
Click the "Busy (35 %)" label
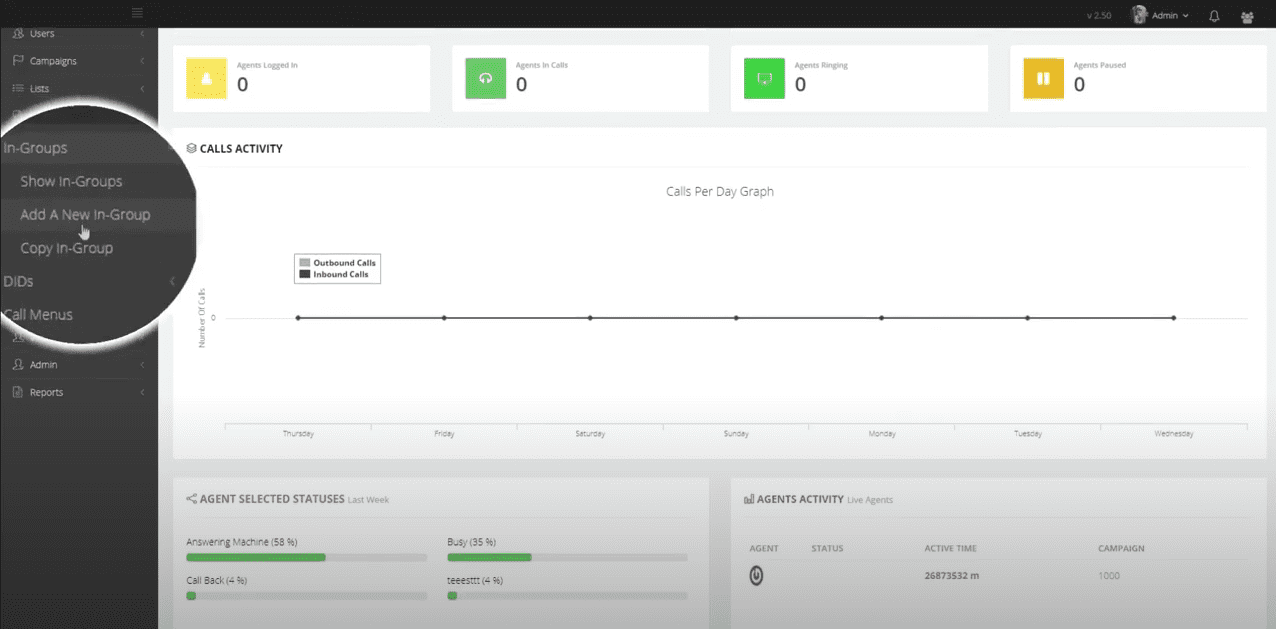pos(472,542)
